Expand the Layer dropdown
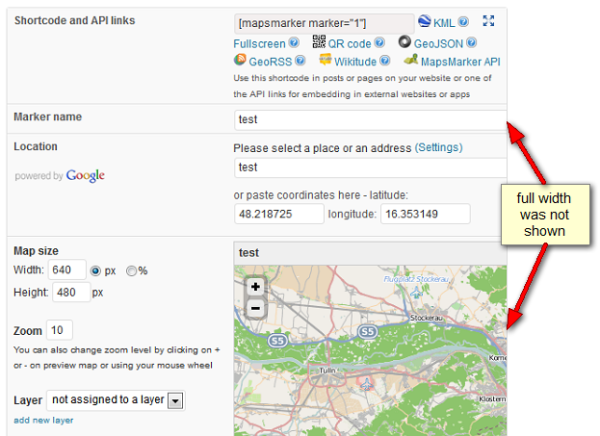Viewport: 600px width, 436px height. (x=176, y=401)
